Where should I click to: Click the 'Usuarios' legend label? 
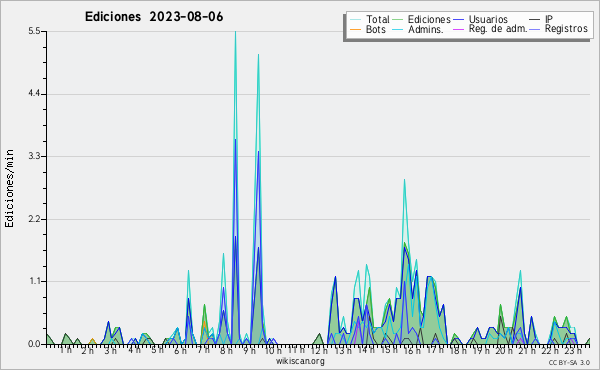tap(488, 19)
